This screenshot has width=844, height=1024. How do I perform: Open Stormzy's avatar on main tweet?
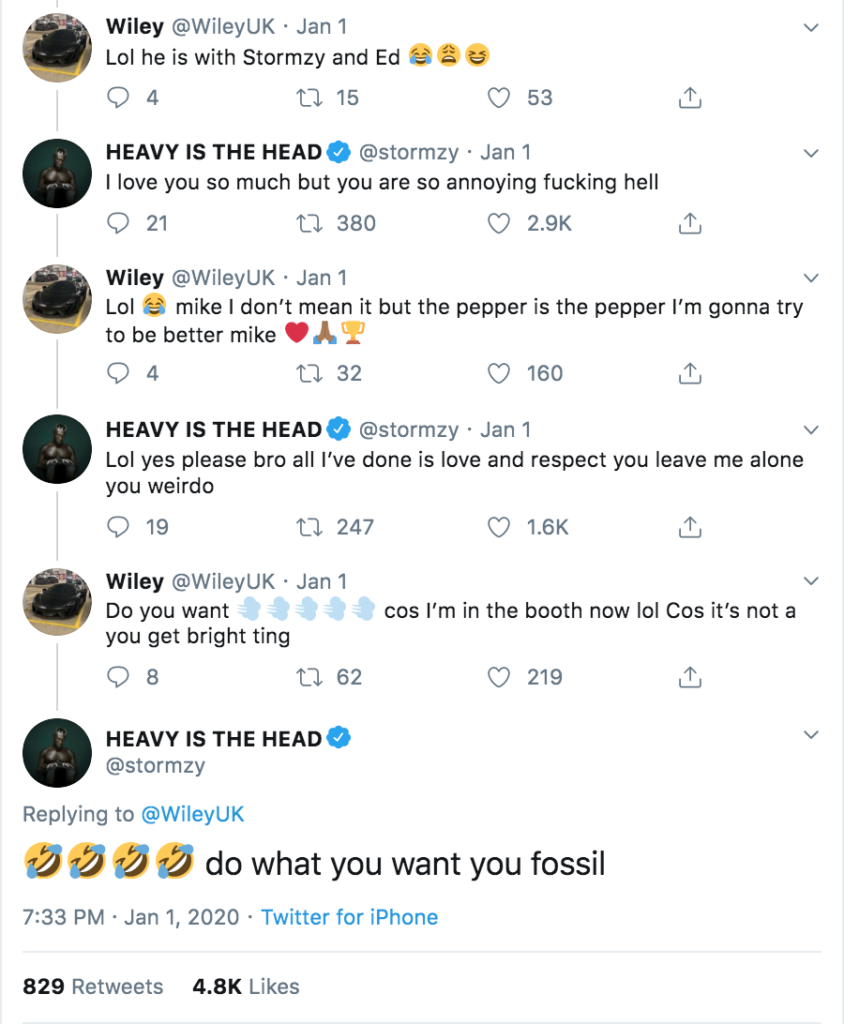[x=57, y=753]
